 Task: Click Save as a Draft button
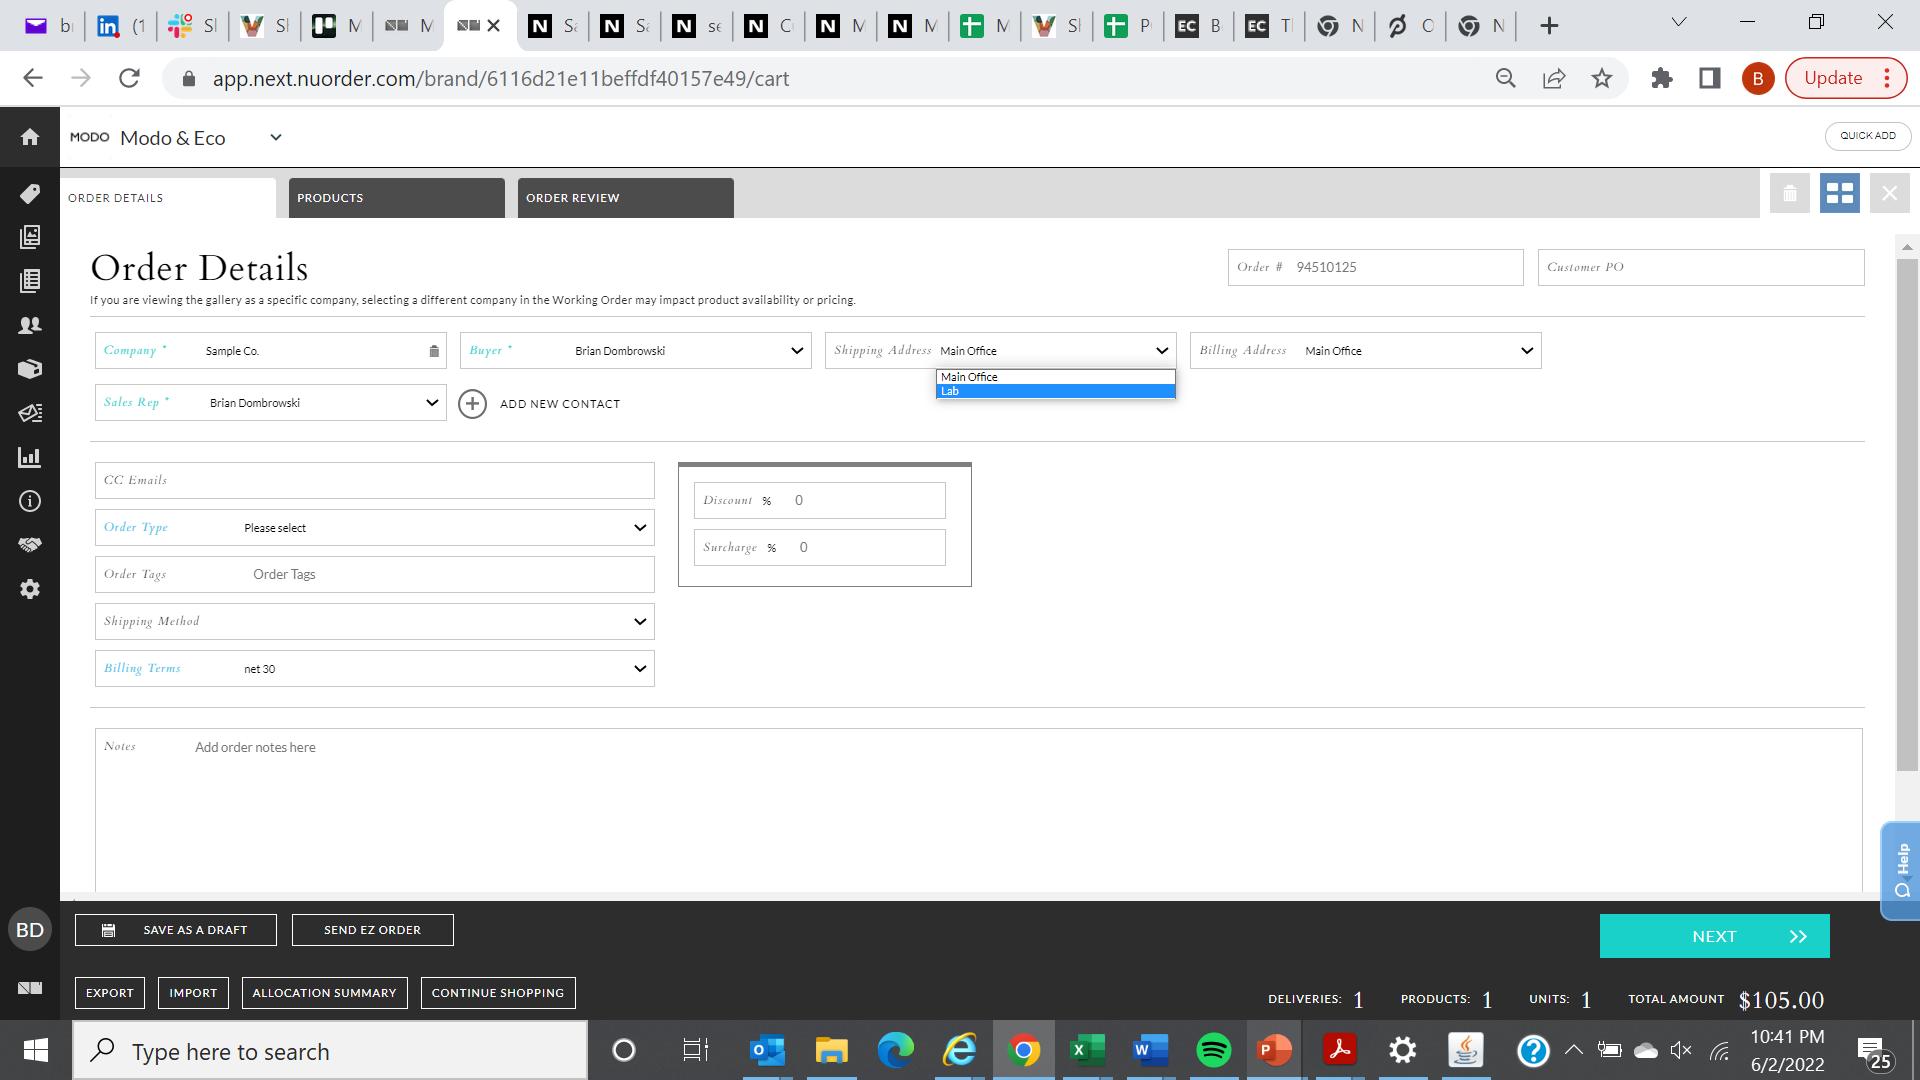(176, 930)
